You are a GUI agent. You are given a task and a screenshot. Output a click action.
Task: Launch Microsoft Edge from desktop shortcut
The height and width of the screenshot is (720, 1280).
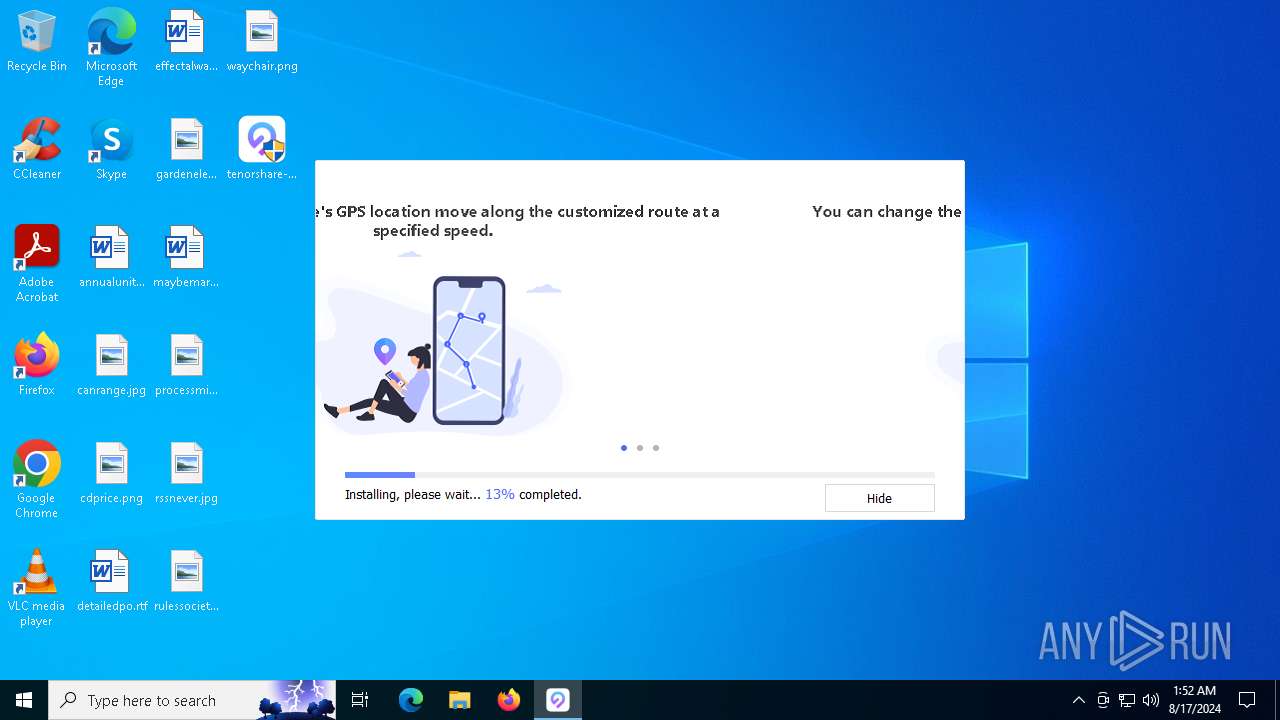[111, 48]
